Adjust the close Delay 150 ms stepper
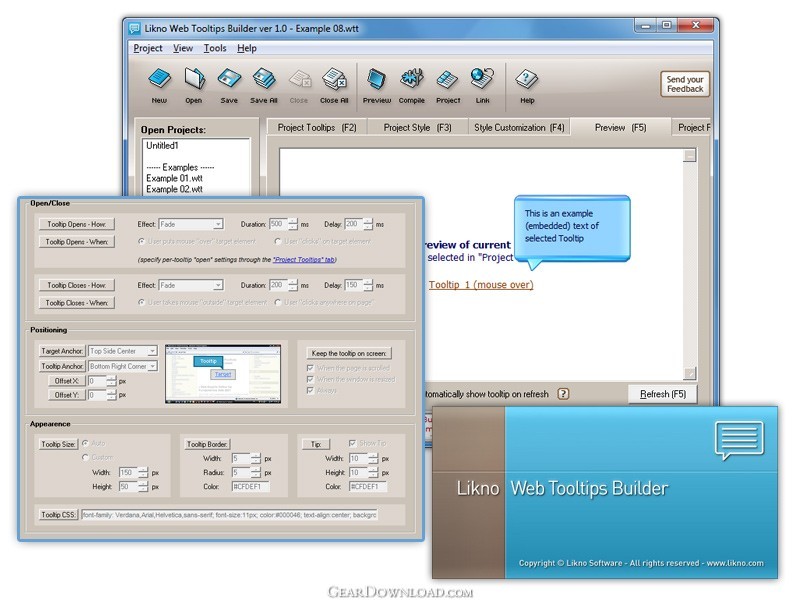The height and width of the screenshot is (600, 800). tap(368, 285)
